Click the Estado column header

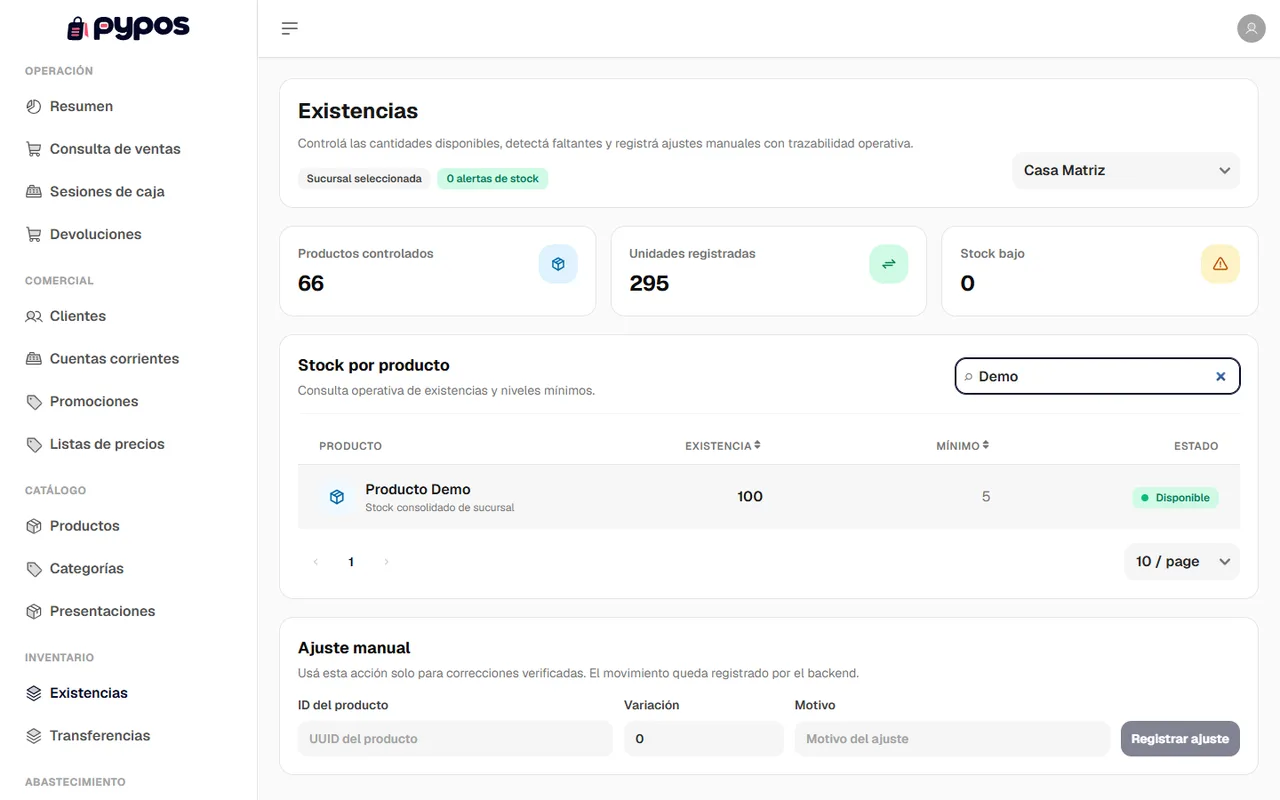point(1196,446)
